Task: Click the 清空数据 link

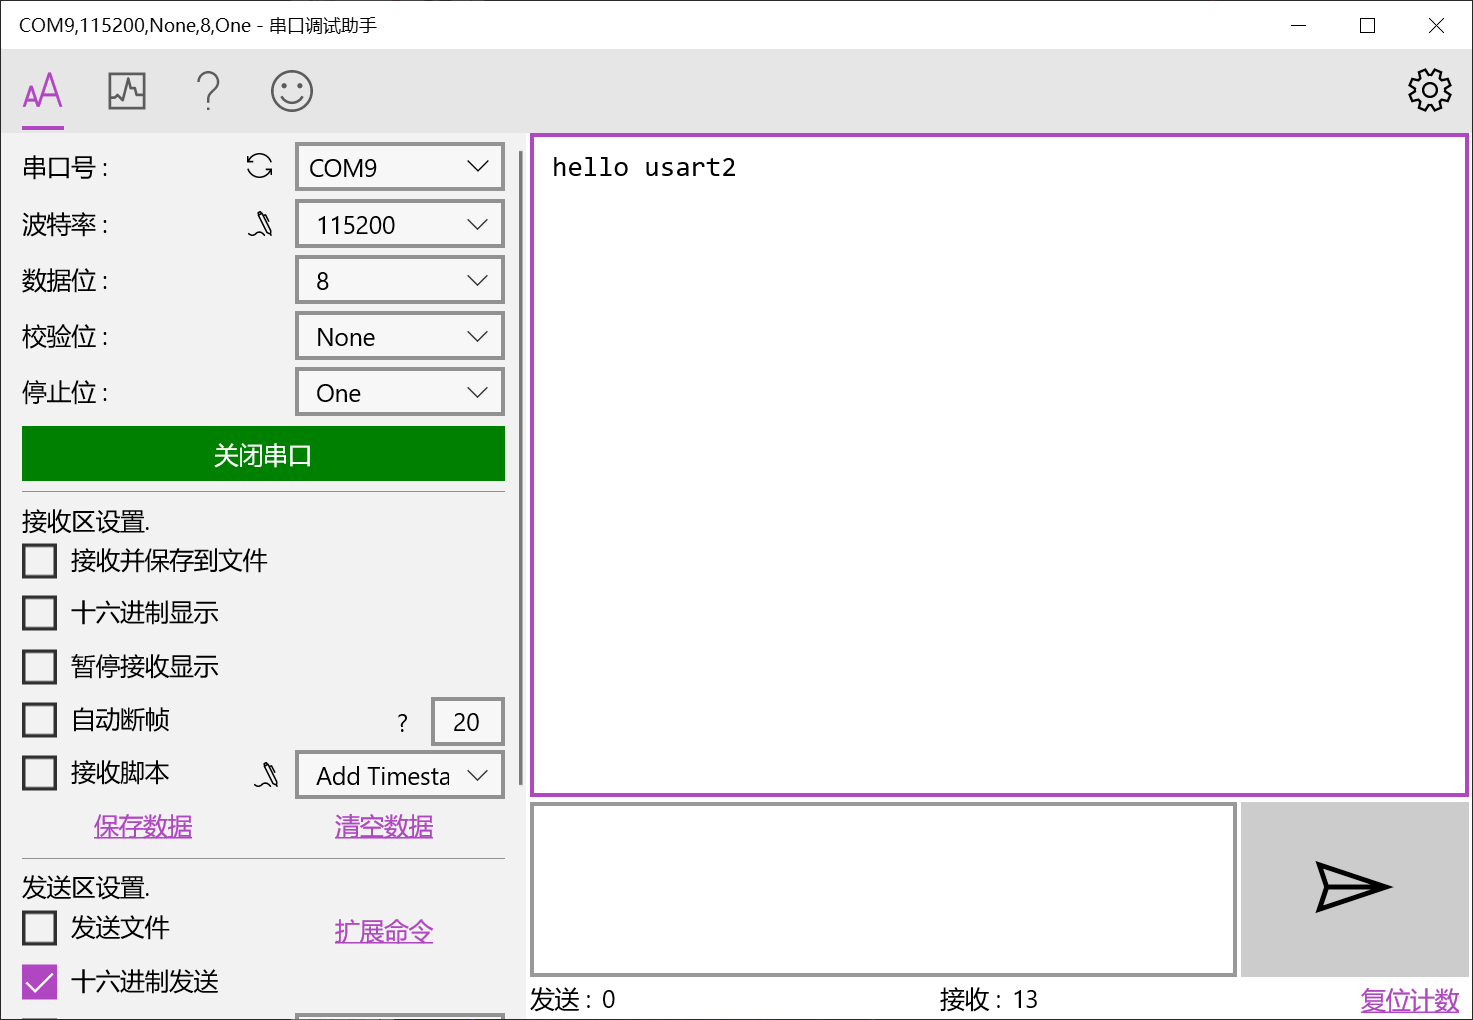Action: tap(384, 827)
